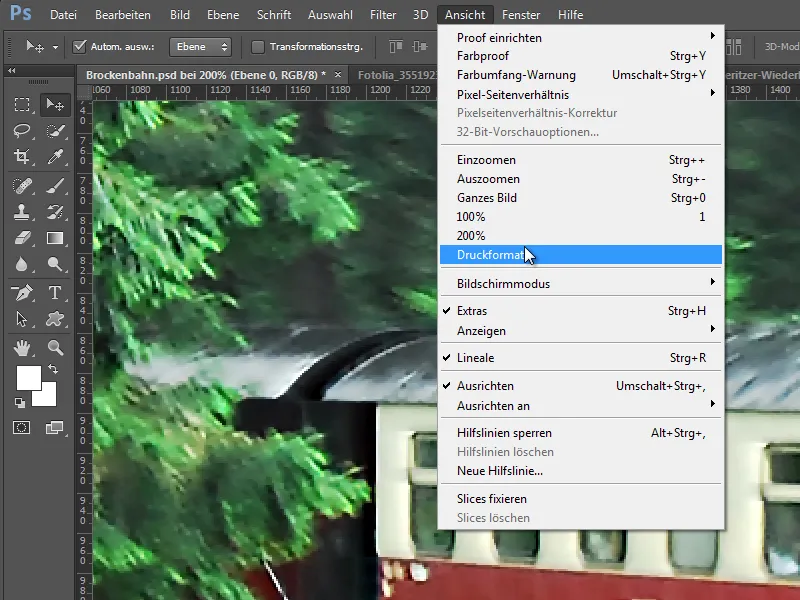Choose the Spot Healing Brush tool
800x600 pixels.
coord(21,186)
